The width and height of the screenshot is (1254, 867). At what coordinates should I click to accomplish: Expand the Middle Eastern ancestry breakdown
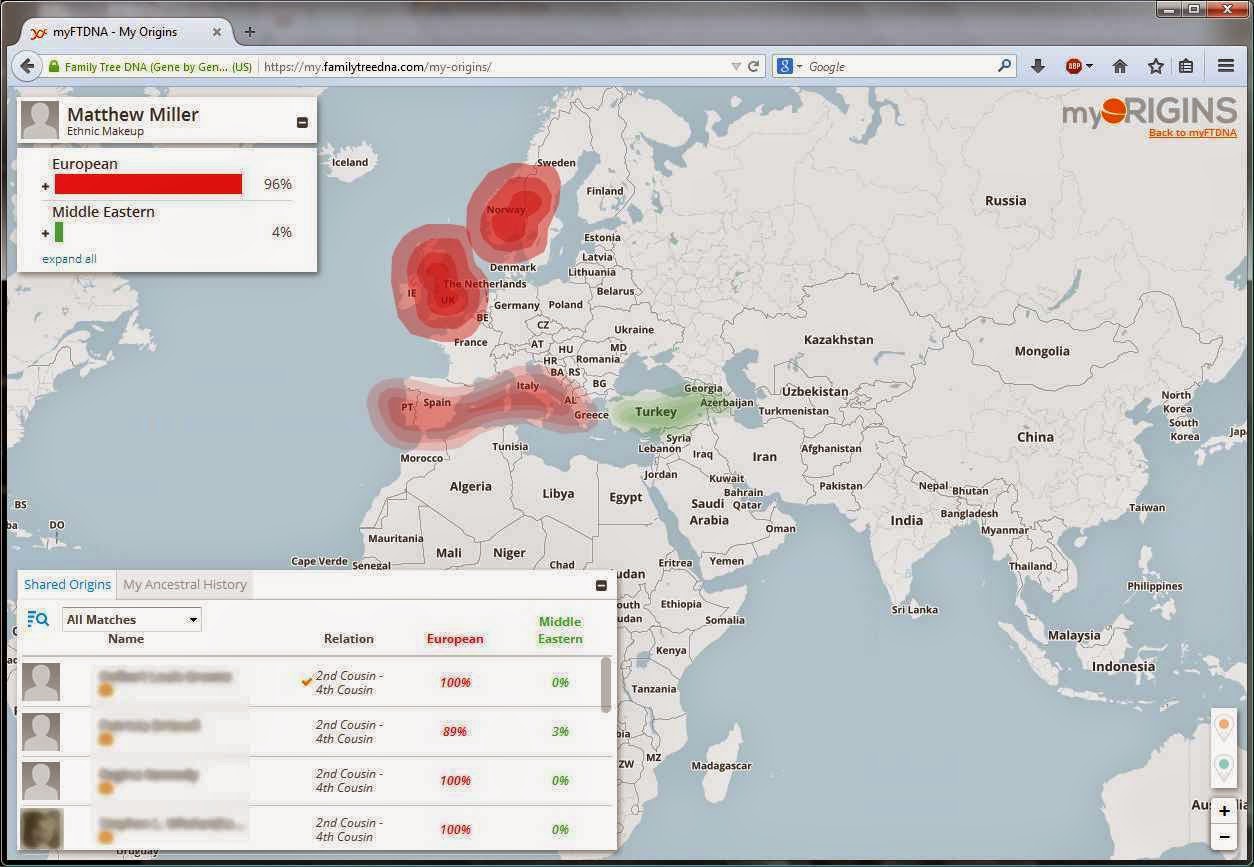point(45,233)
